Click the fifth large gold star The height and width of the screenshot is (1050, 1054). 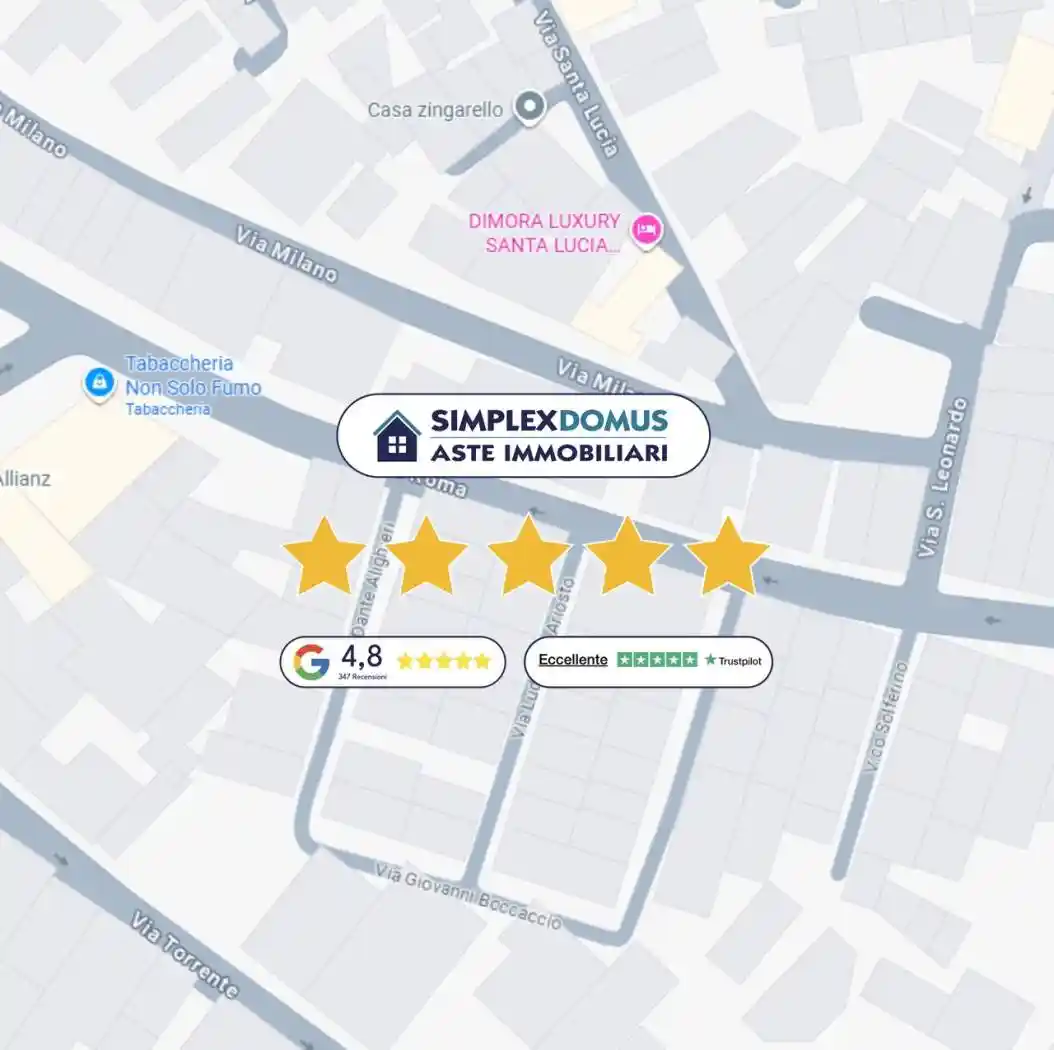[728, 556]
